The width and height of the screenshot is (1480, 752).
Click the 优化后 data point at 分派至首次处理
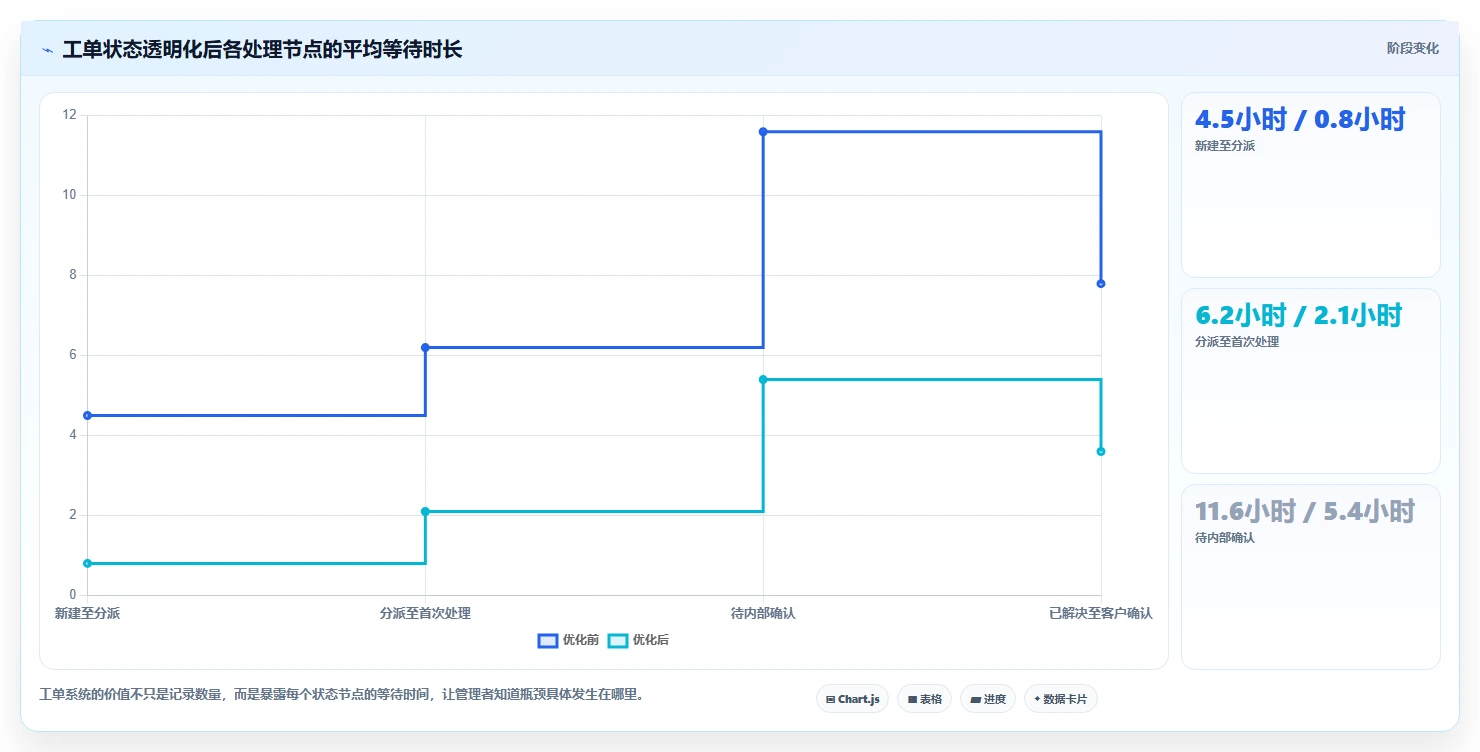(x=425, y=511)
